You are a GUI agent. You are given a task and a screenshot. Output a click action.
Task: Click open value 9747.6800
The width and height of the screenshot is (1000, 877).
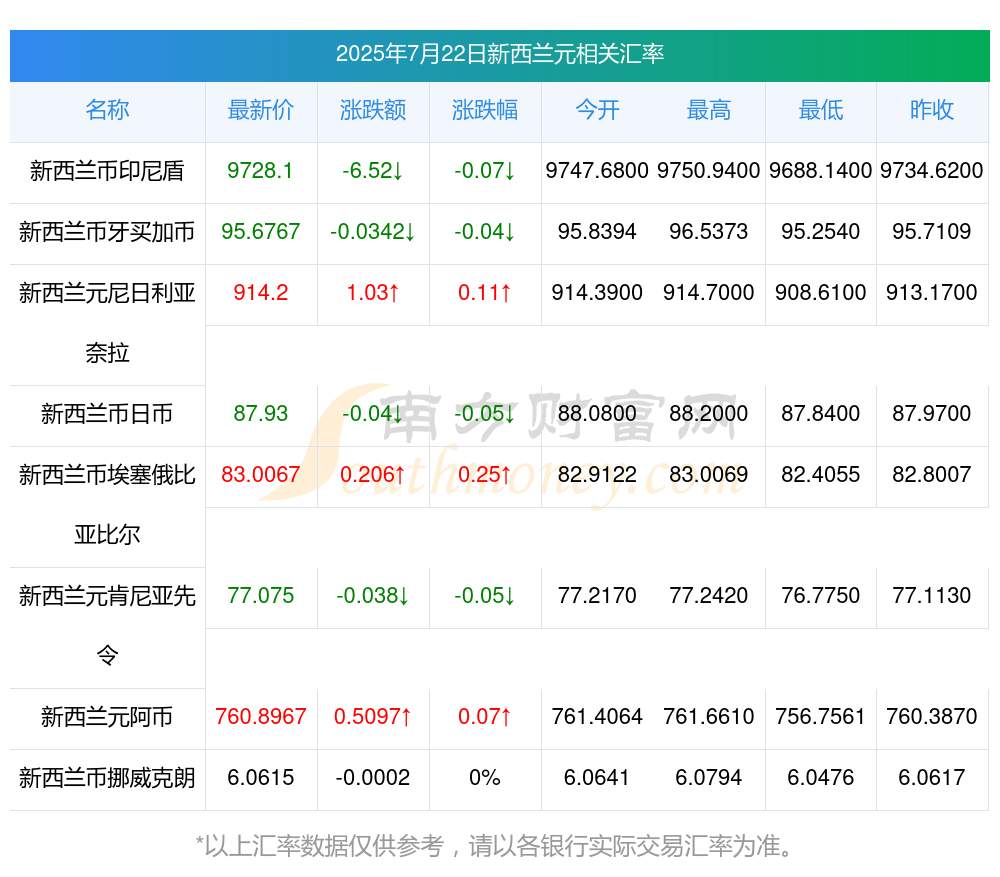click(597, 170)
